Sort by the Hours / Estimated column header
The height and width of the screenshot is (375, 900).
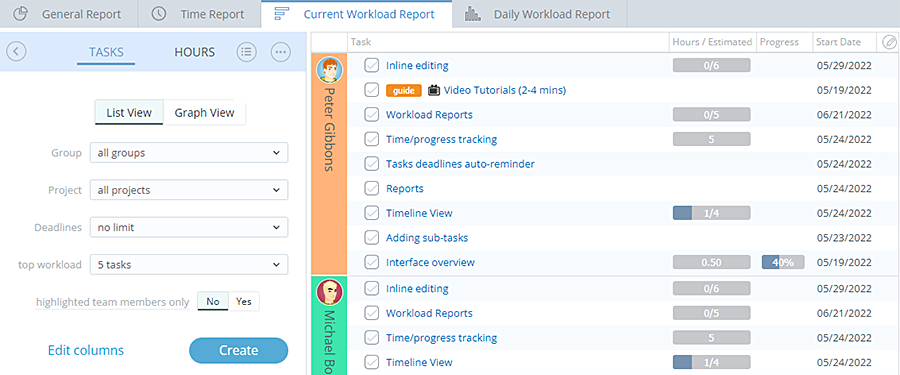coord(712,42)
